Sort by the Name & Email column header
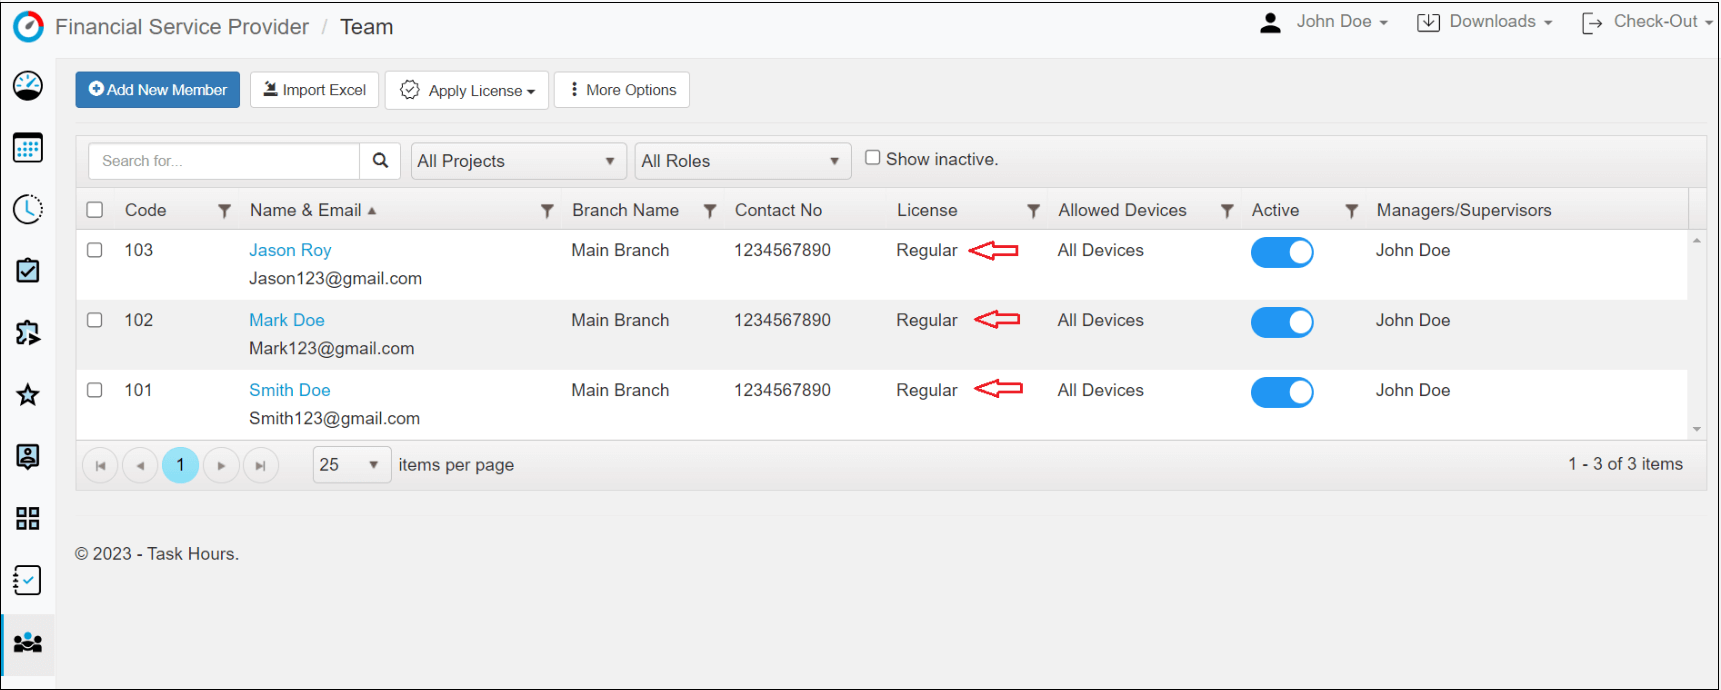1721x690 pixels. point(306,210)
